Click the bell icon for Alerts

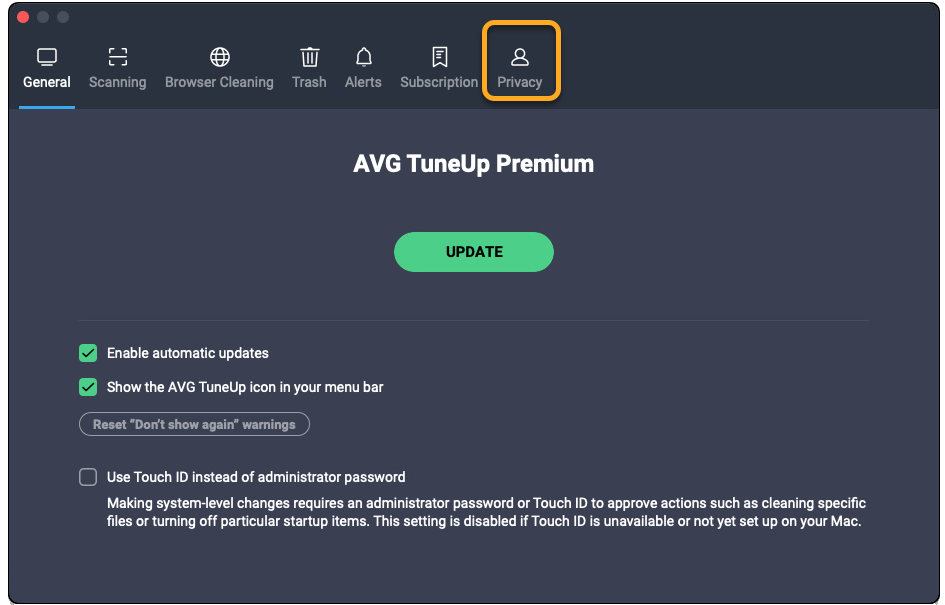coord(363,57)
